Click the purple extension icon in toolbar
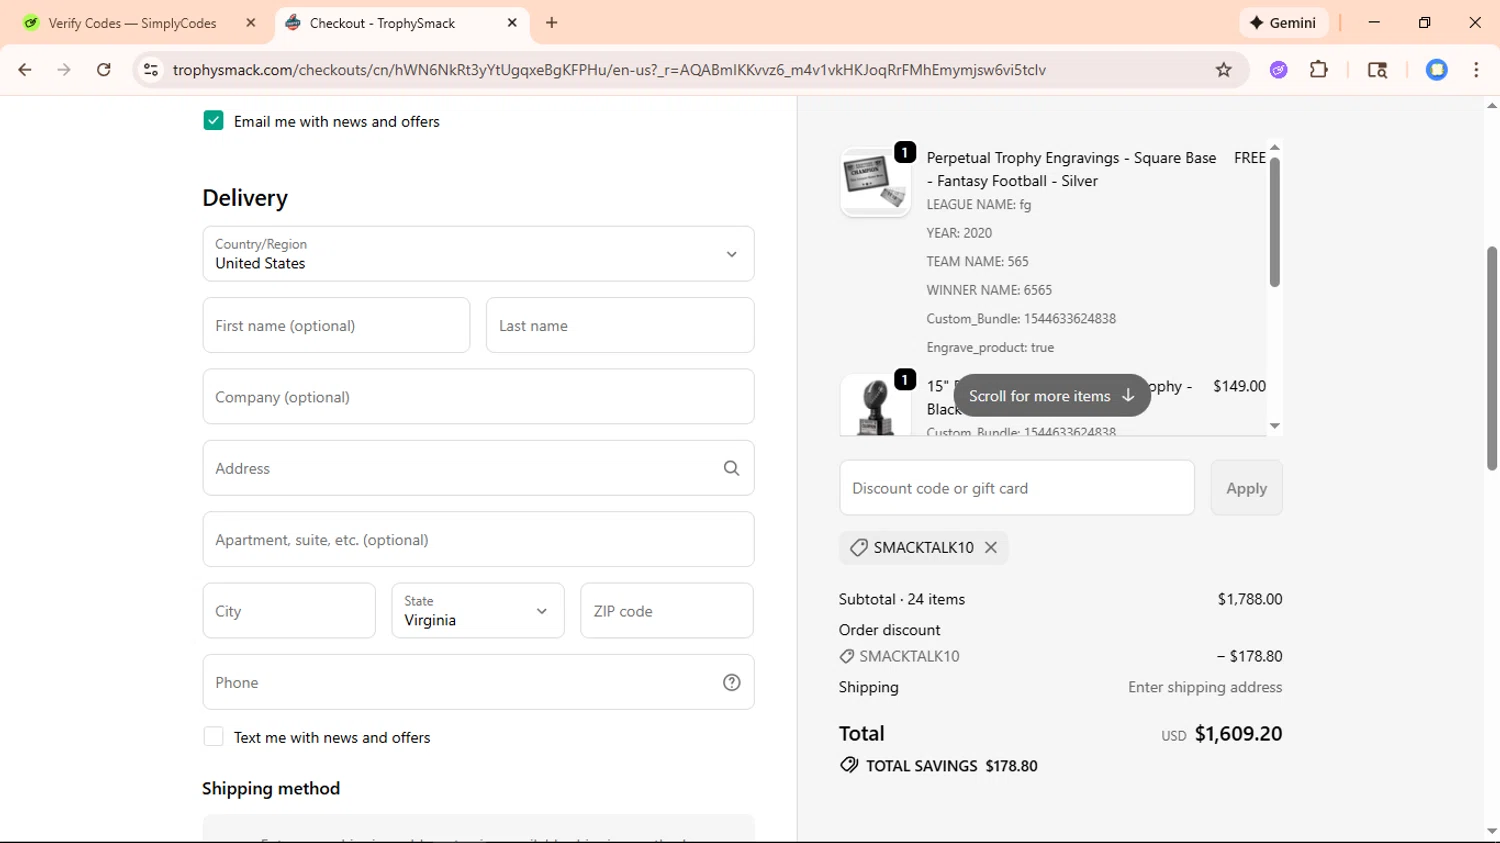 coord(1279,70)
